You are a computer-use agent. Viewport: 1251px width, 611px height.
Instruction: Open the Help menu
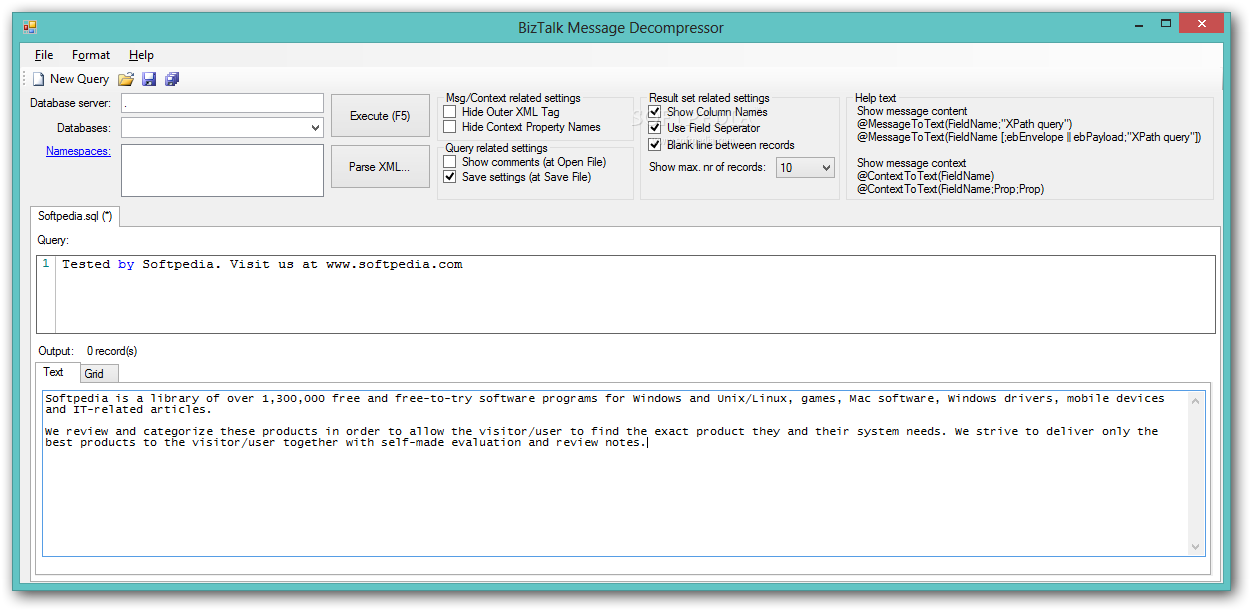coord(141,55)
